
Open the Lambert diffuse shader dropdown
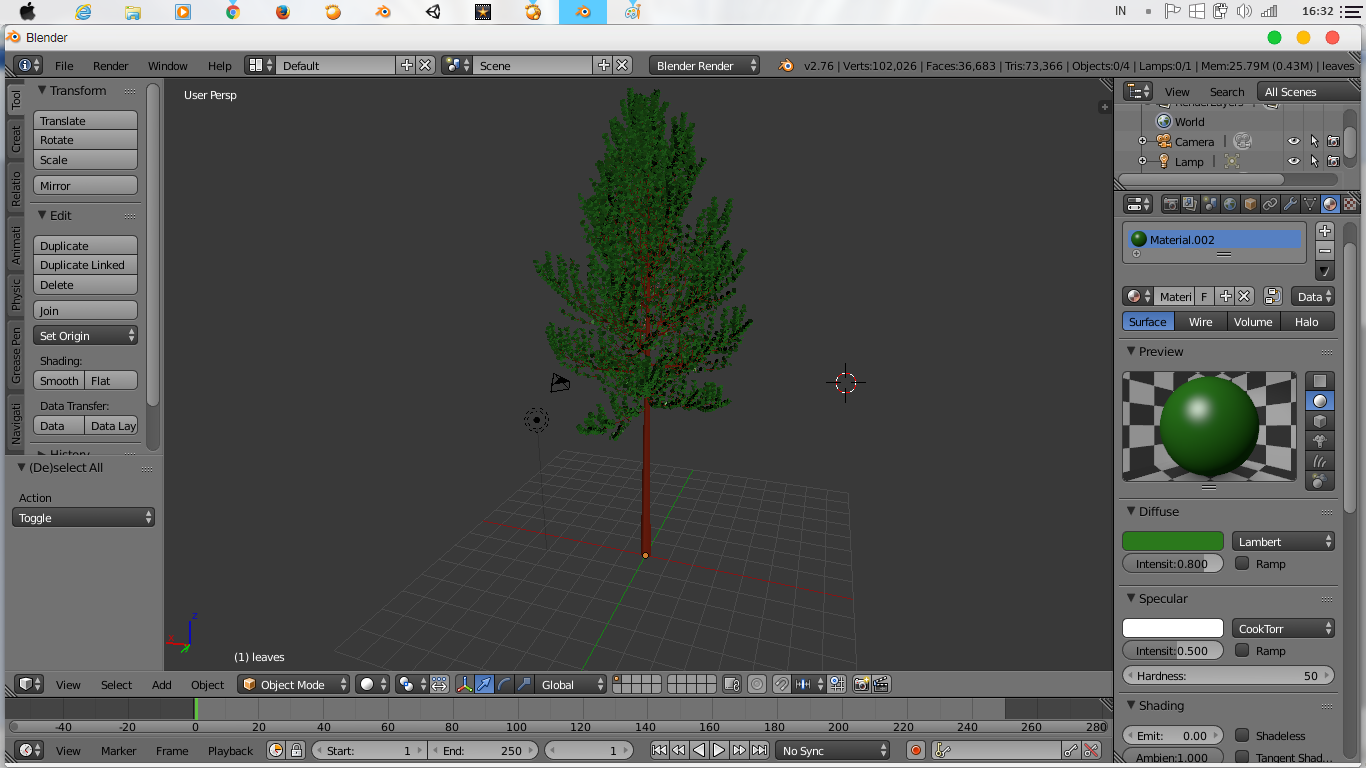pyautogui.click(x=1283, y=540)
